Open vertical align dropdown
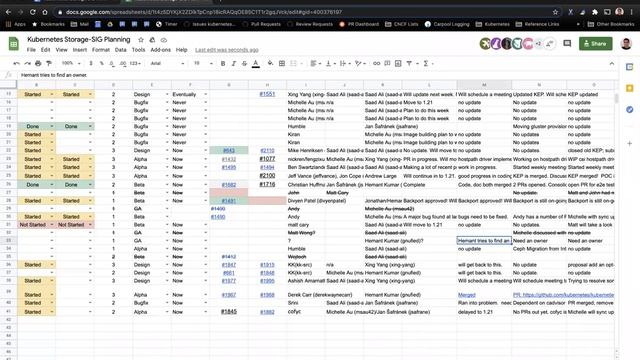 point(330,63)
